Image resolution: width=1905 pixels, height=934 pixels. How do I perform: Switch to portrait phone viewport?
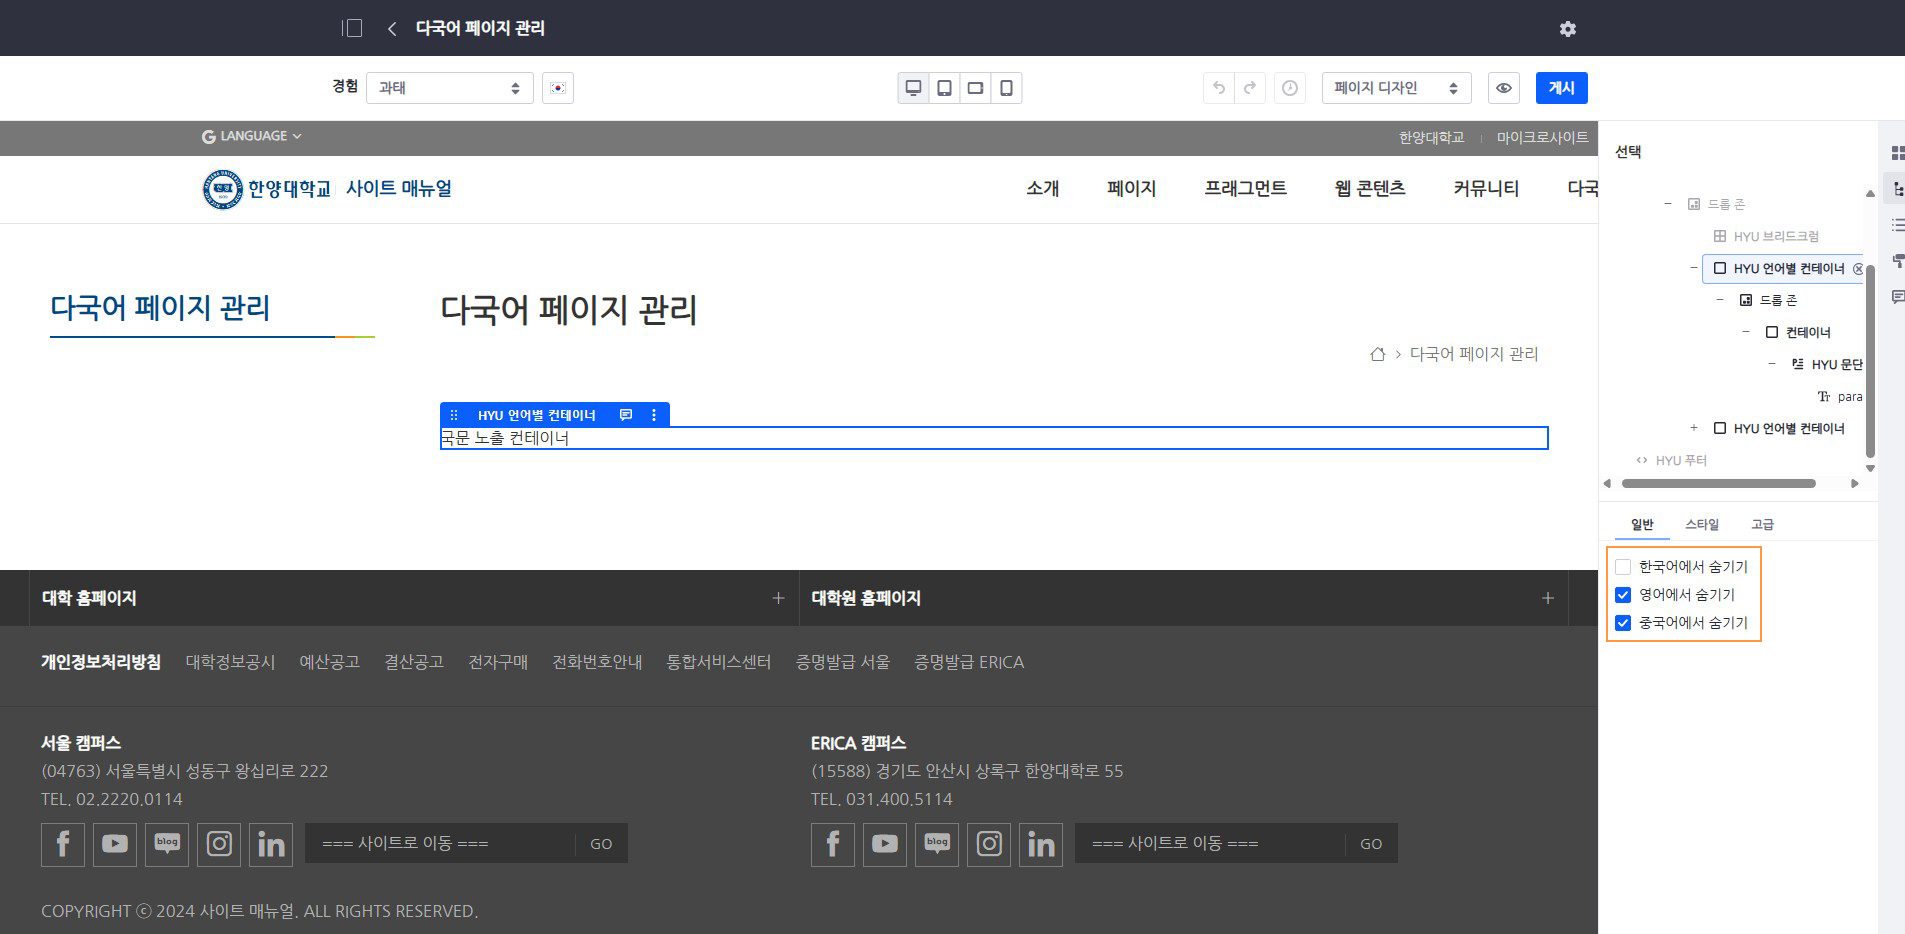pyautogui.click(x=1006, y=88)
